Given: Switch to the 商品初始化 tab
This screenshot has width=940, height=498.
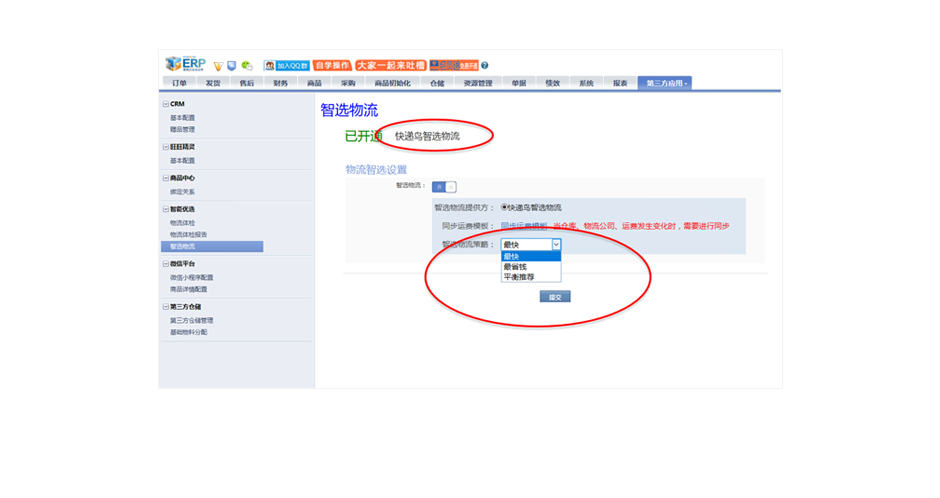Looking at the screenshot, I should click(392, 83).
